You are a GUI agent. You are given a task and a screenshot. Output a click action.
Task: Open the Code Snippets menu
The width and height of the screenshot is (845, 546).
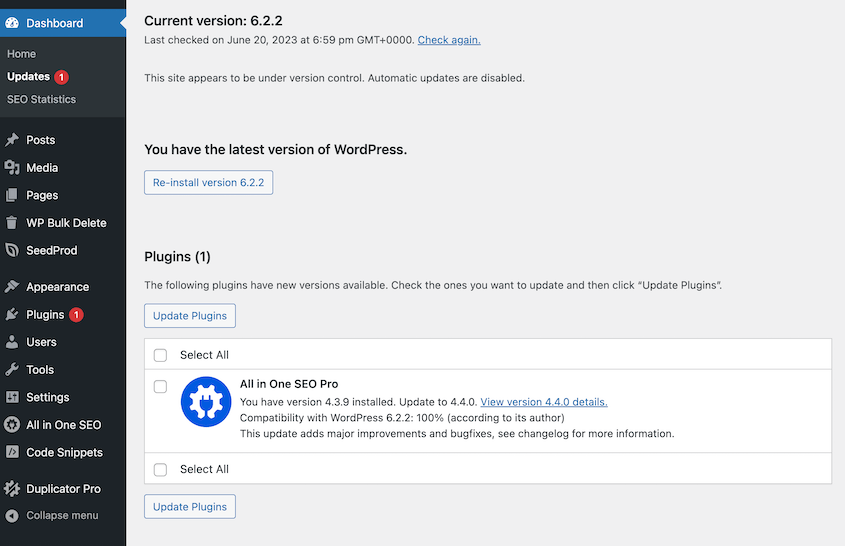63,452
